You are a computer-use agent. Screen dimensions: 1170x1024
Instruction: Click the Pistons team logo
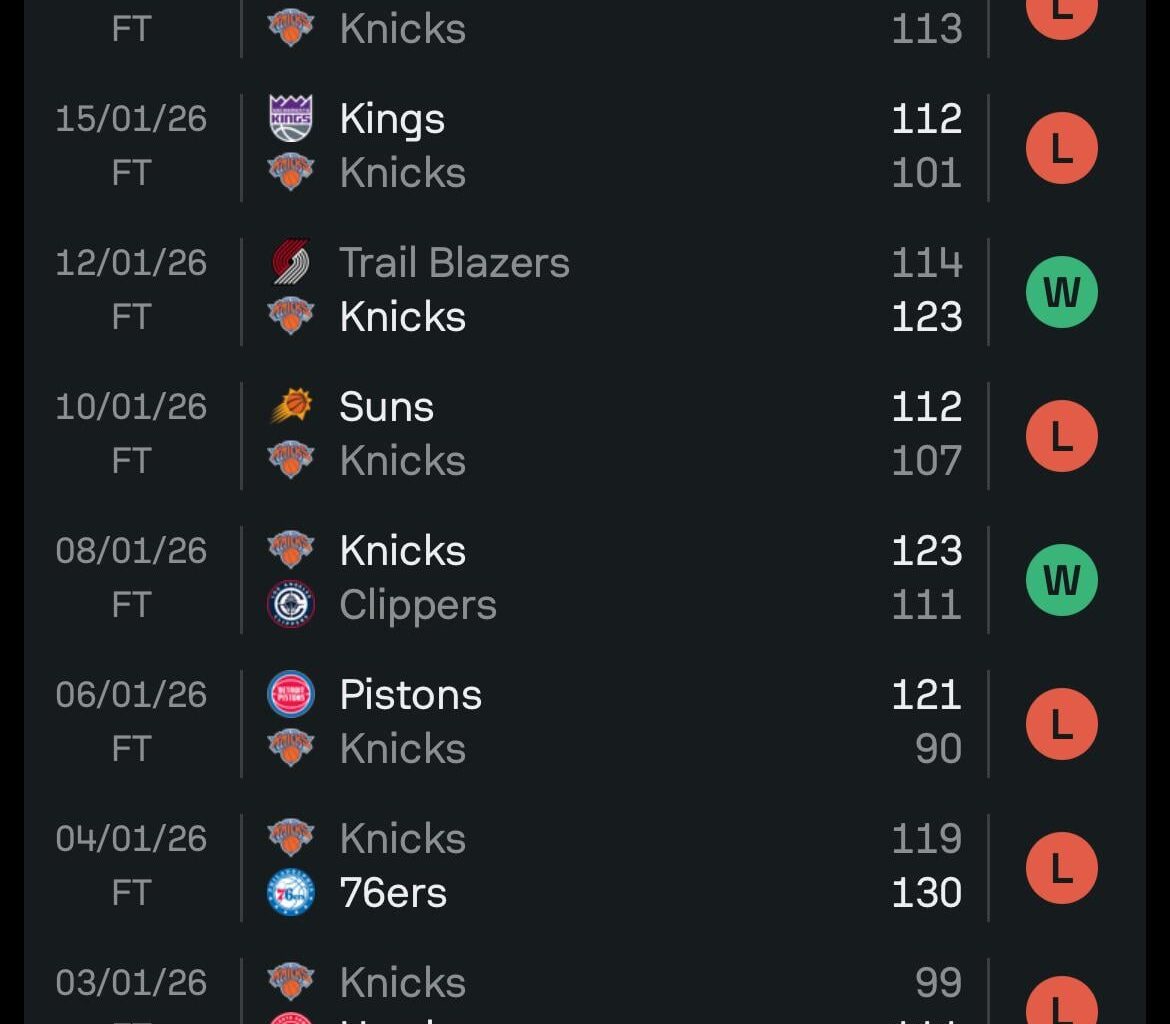(291, 695)
